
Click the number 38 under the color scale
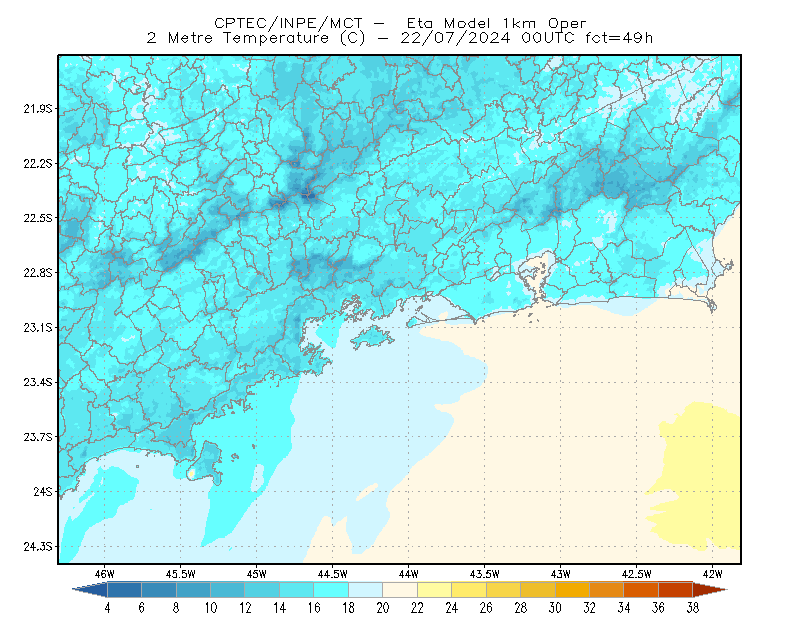point(693,608)
